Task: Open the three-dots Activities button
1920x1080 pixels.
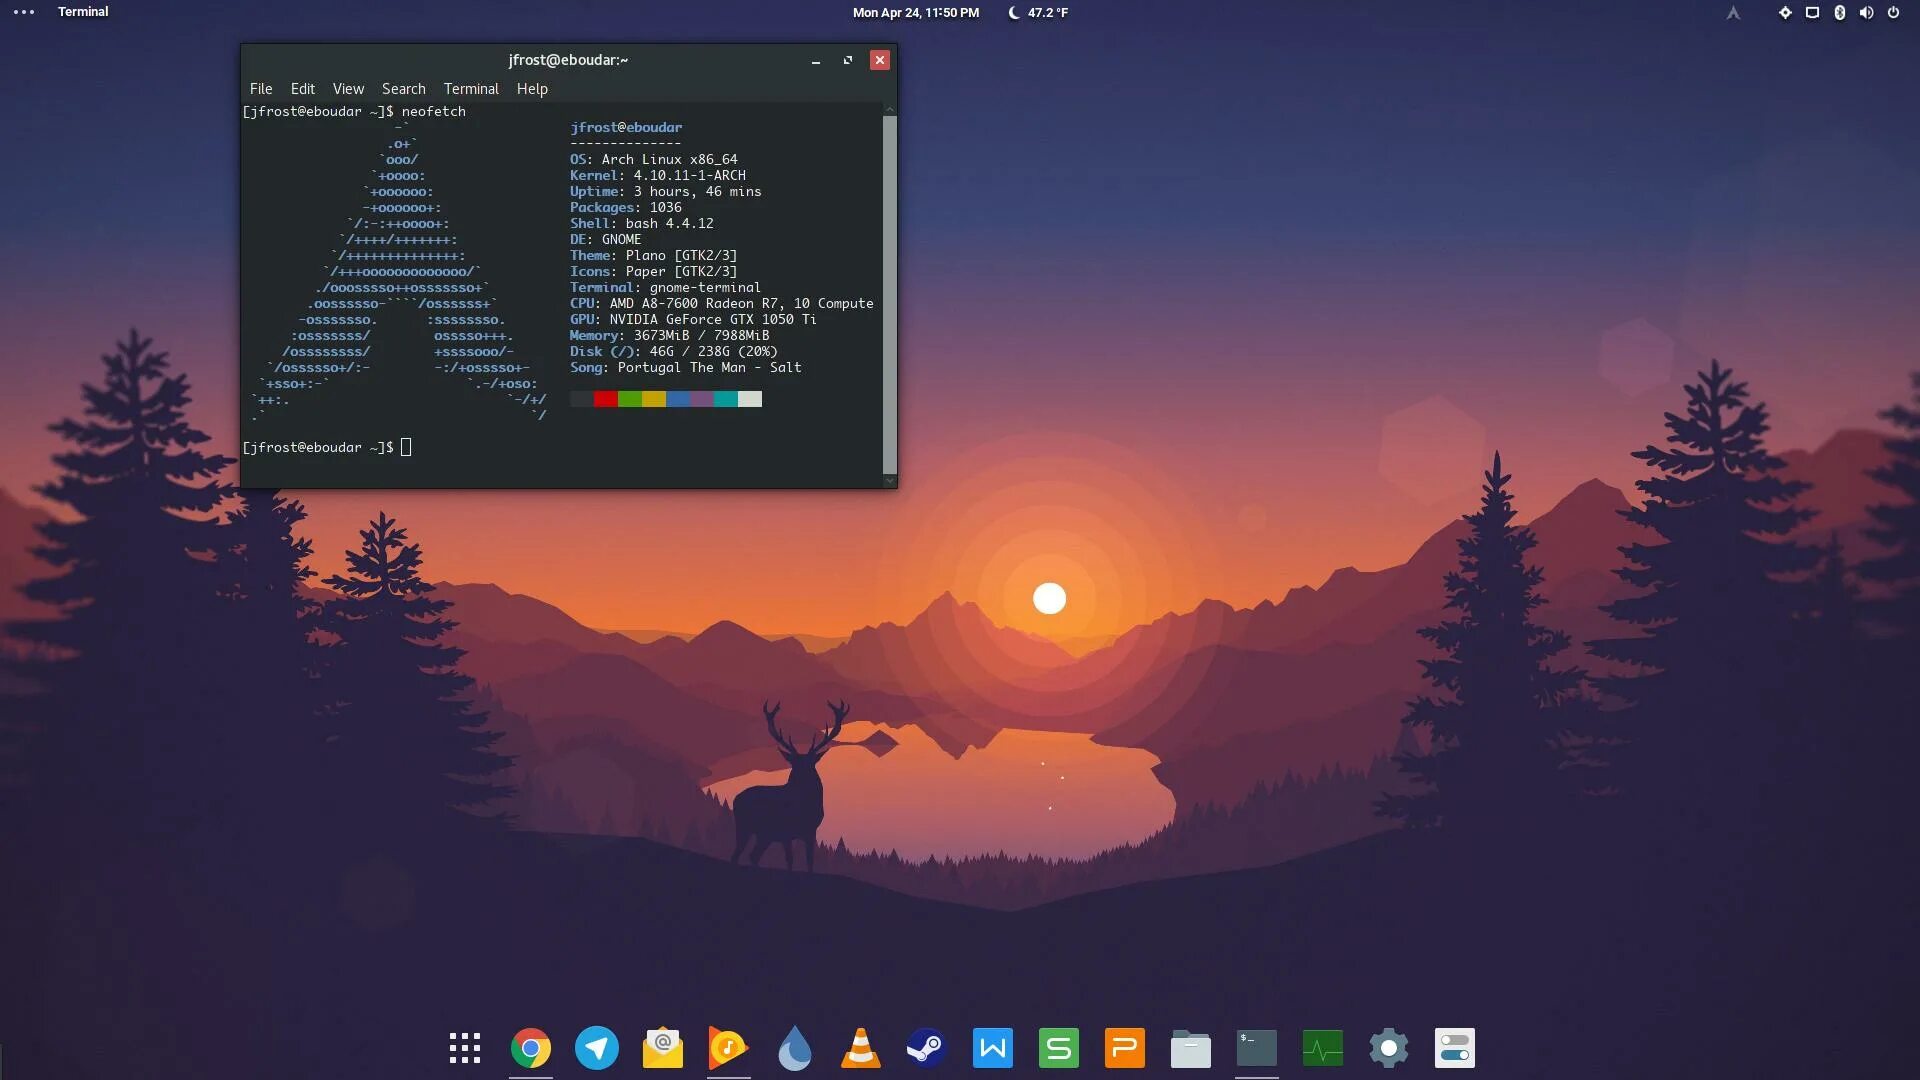Action: click(24, 12)
